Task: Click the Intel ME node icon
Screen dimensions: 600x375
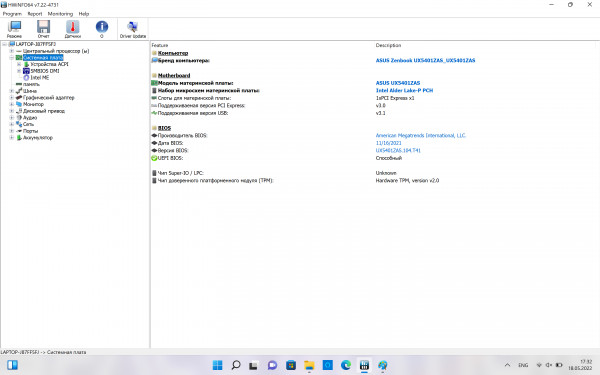Action: (26, 77)
